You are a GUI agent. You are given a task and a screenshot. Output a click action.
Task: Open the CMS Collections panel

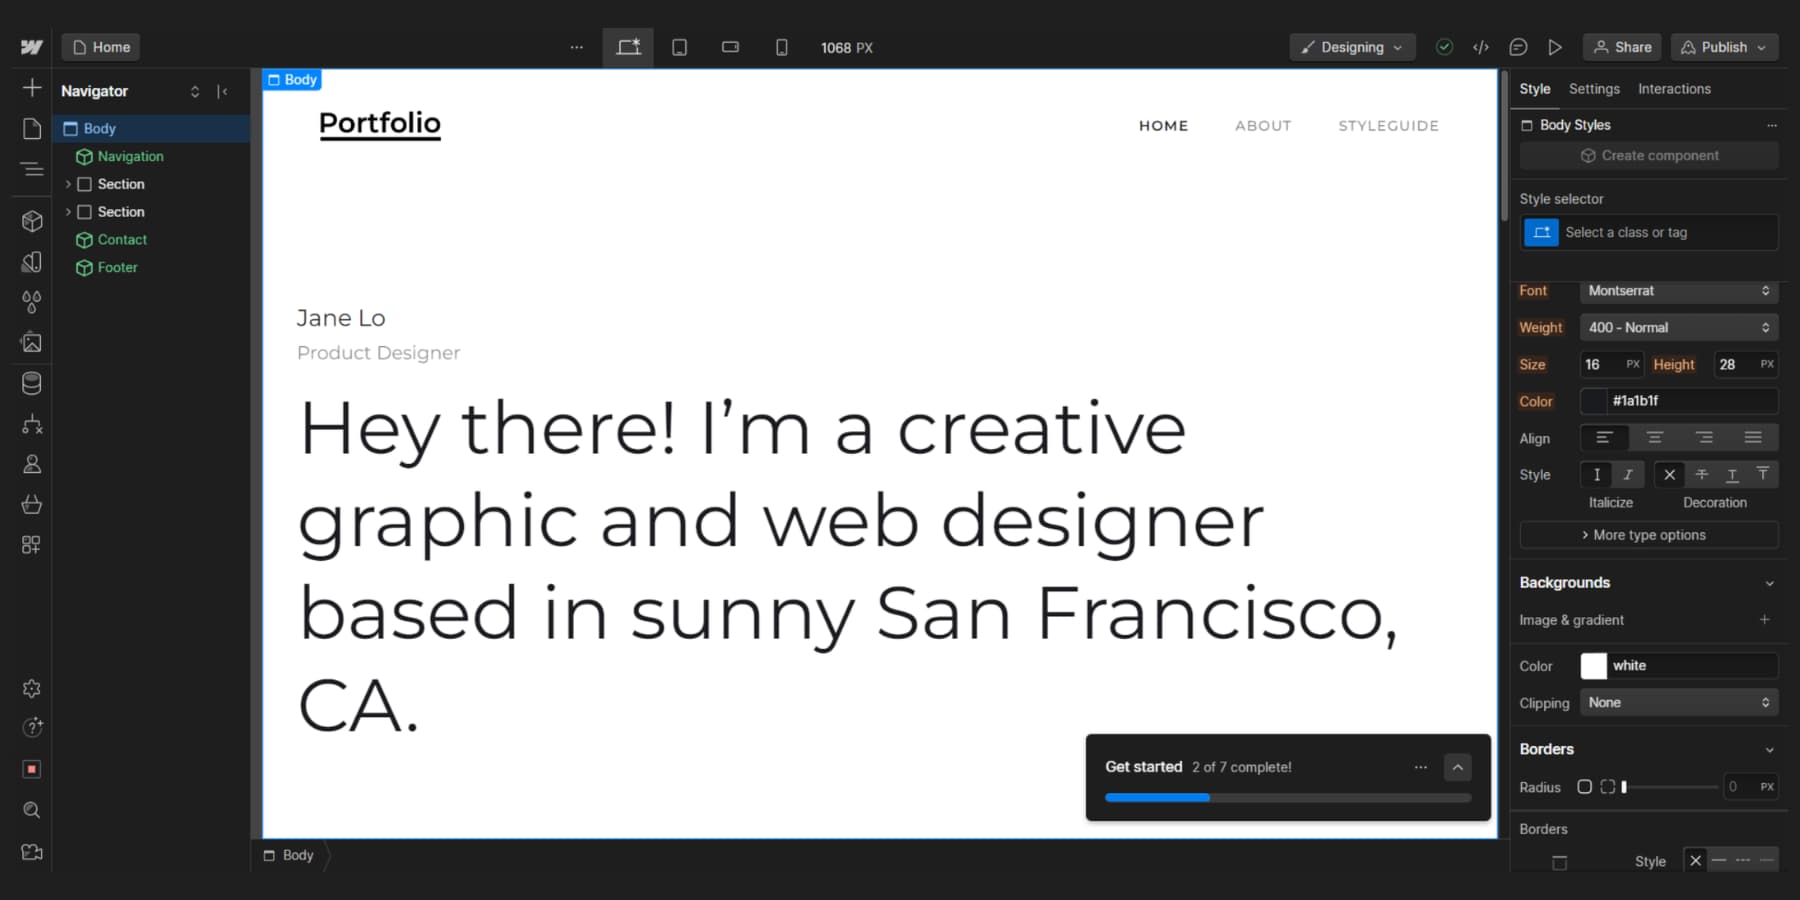[31, 382]
